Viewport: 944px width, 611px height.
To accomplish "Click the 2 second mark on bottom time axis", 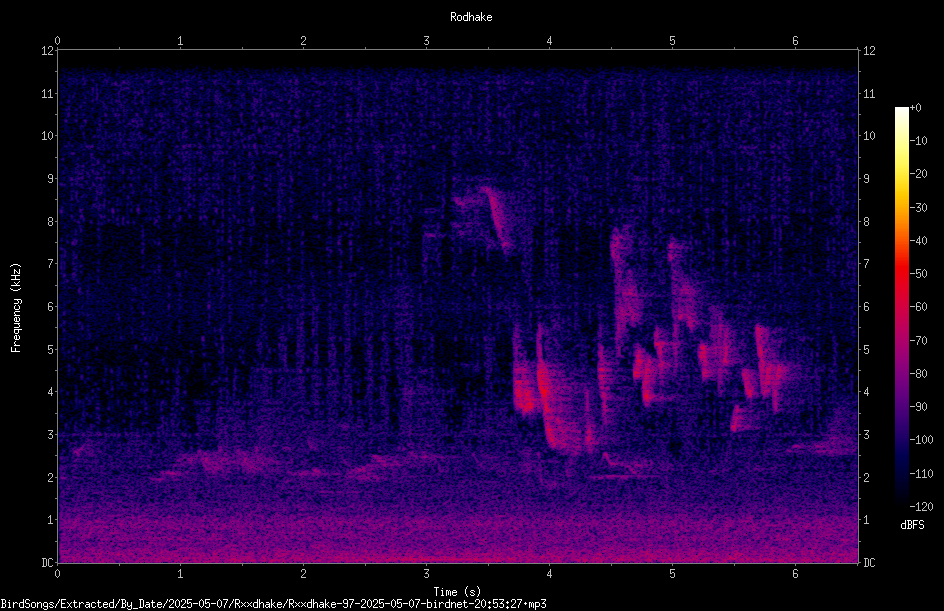I will (x=303, y=574).
